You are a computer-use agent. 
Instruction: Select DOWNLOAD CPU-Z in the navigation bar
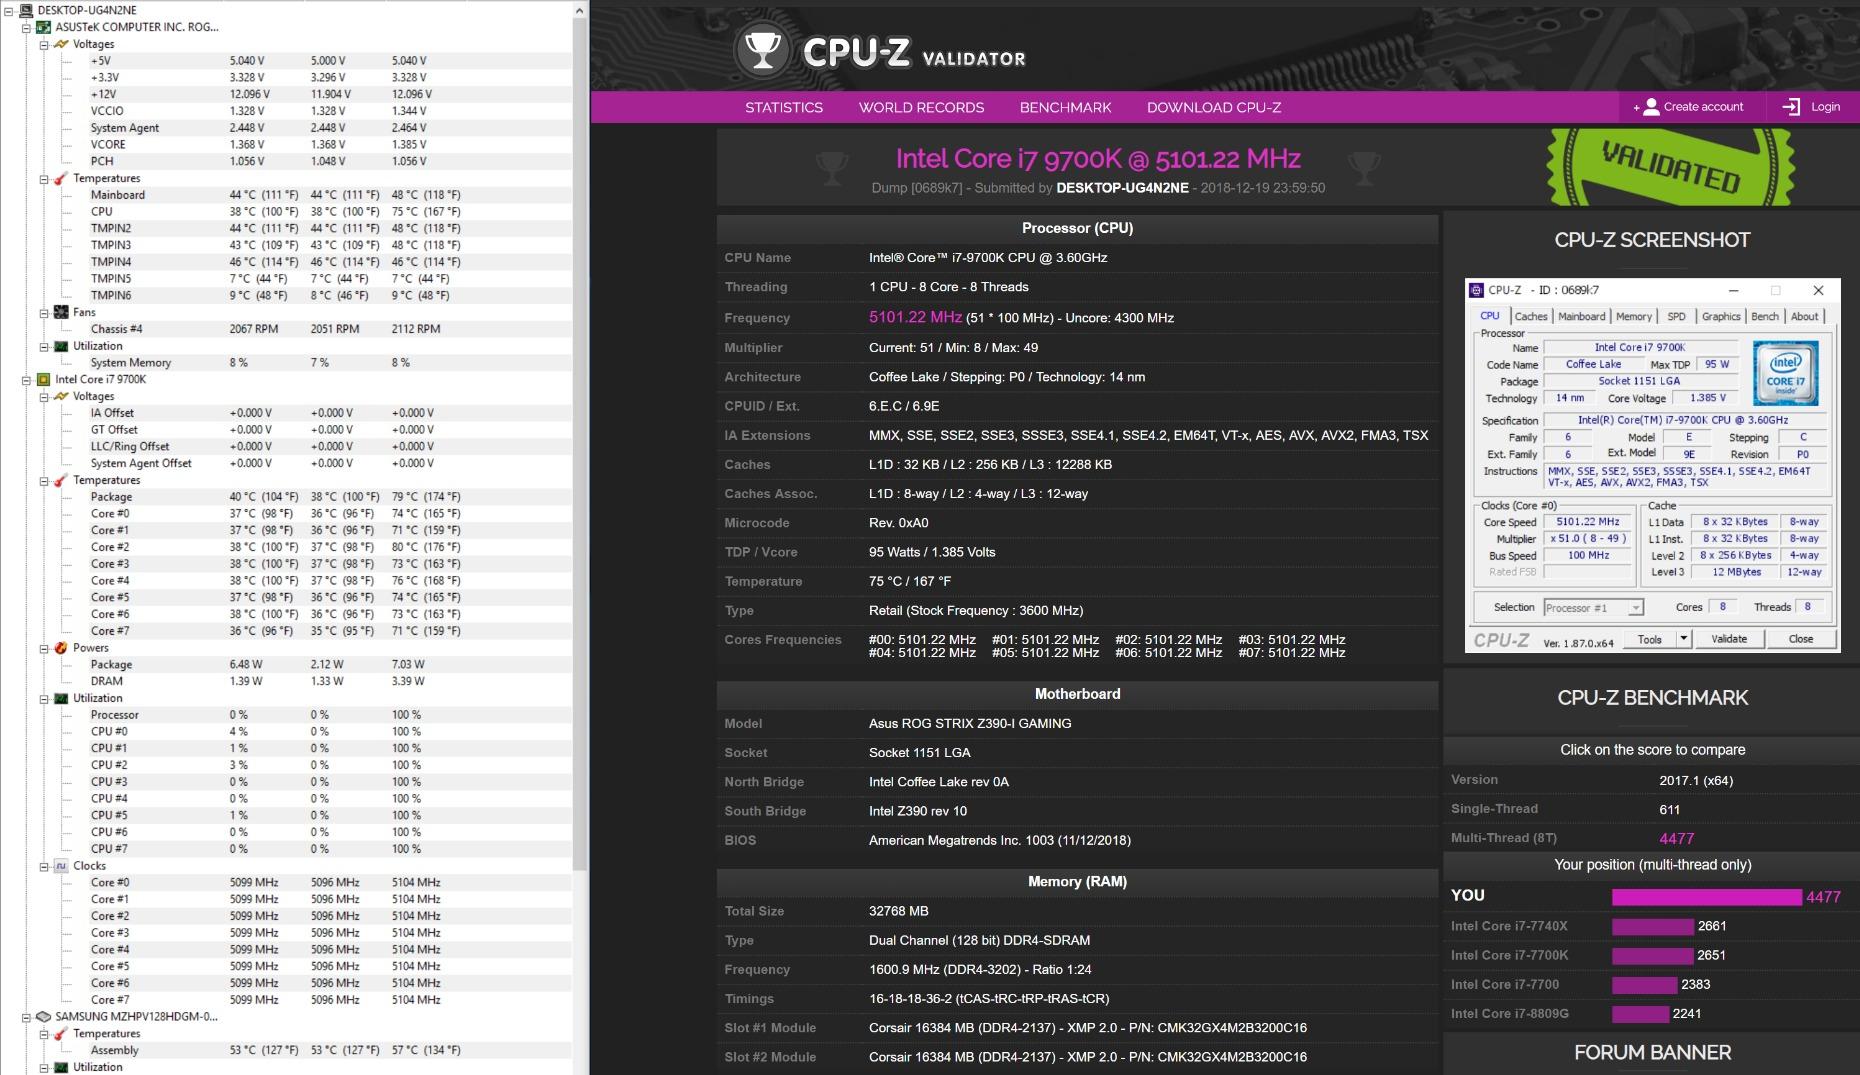click(x=1214, y=107)
